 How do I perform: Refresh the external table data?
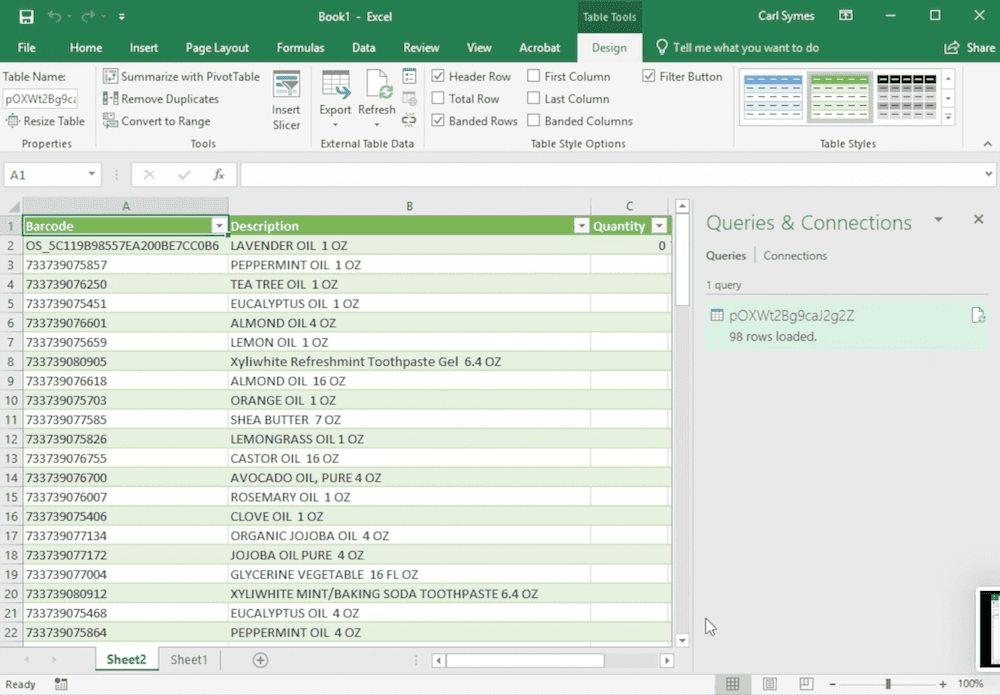tap(376, 98)
